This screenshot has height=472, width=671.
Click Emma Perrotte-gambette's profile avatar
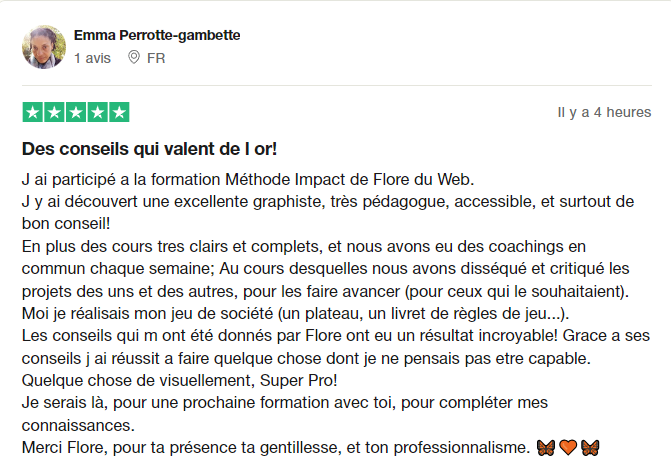click(x=44, y=47)
